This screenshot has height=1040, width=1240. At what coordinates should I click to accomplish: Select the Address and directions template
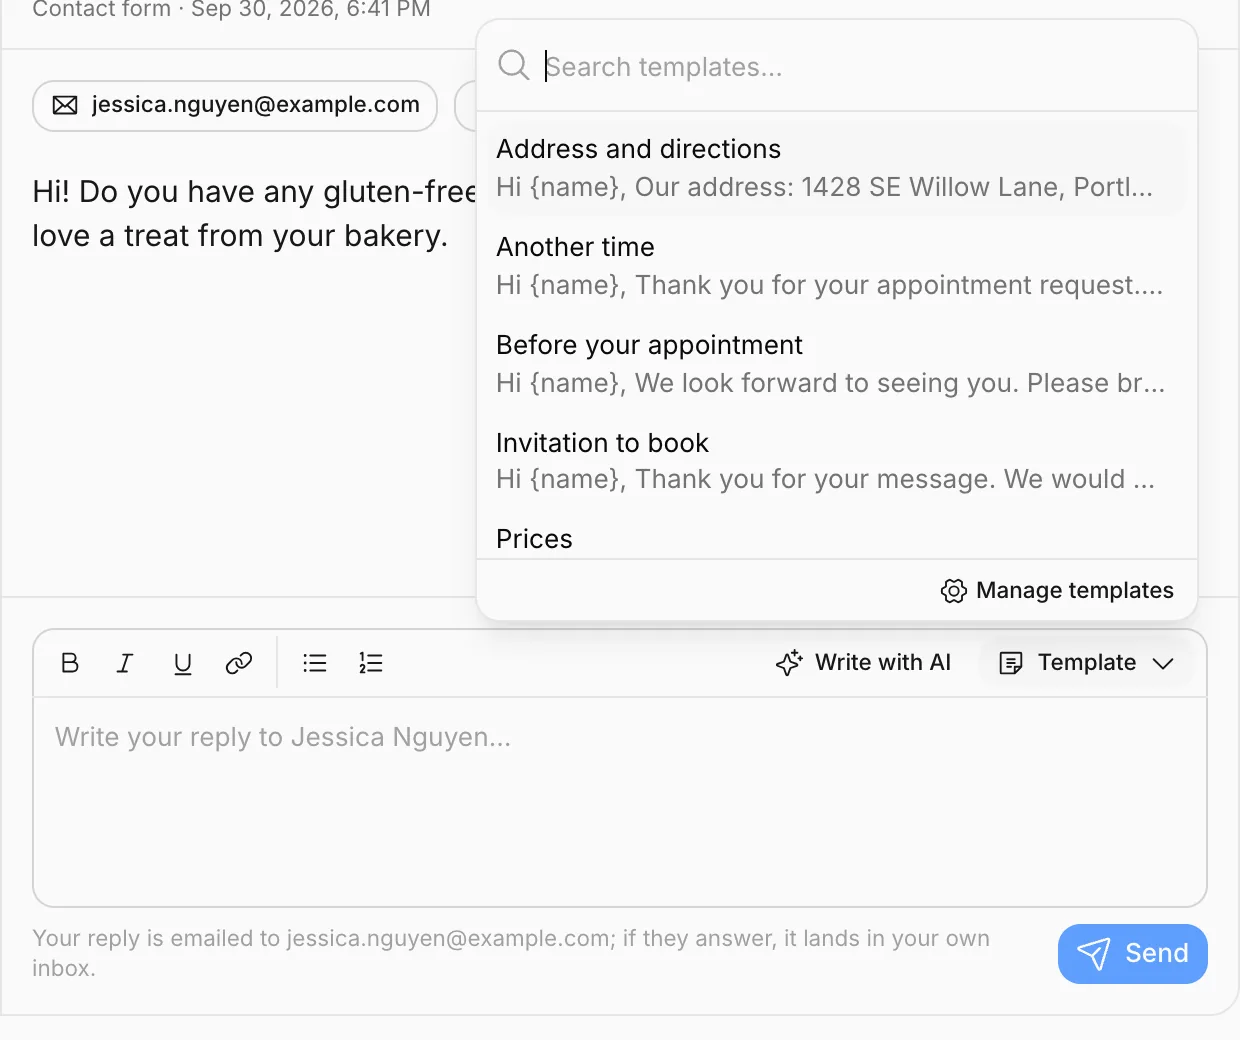[x=836, y=168]
